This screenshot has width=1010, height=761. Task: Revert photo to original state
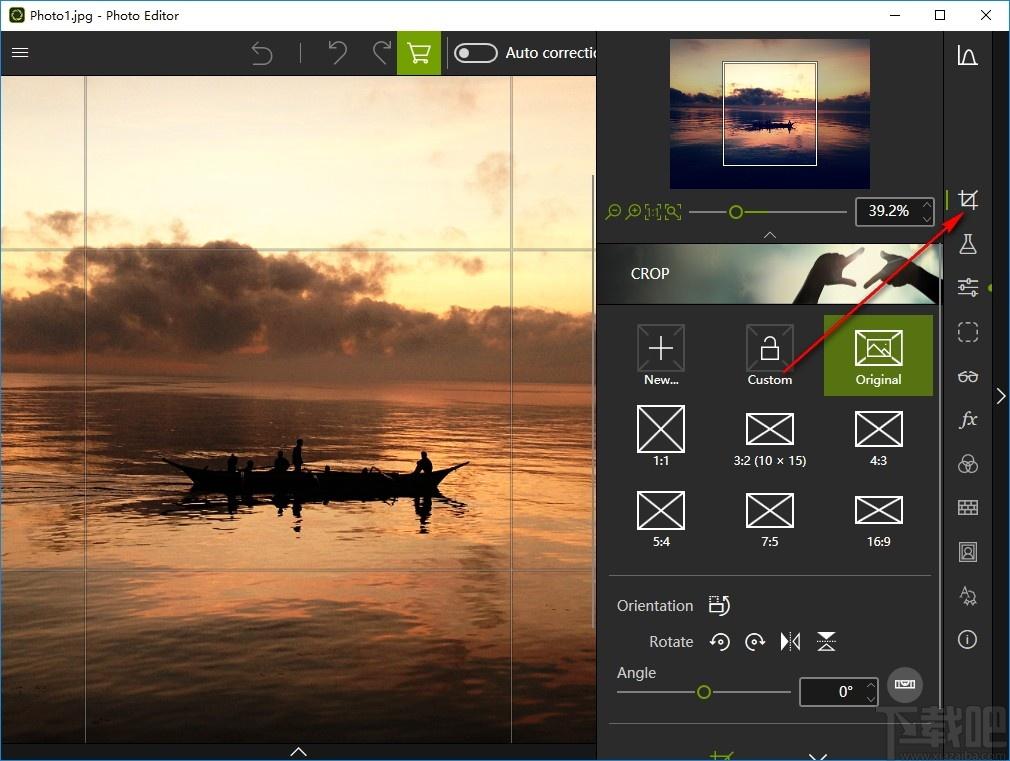tap(262, 53)
